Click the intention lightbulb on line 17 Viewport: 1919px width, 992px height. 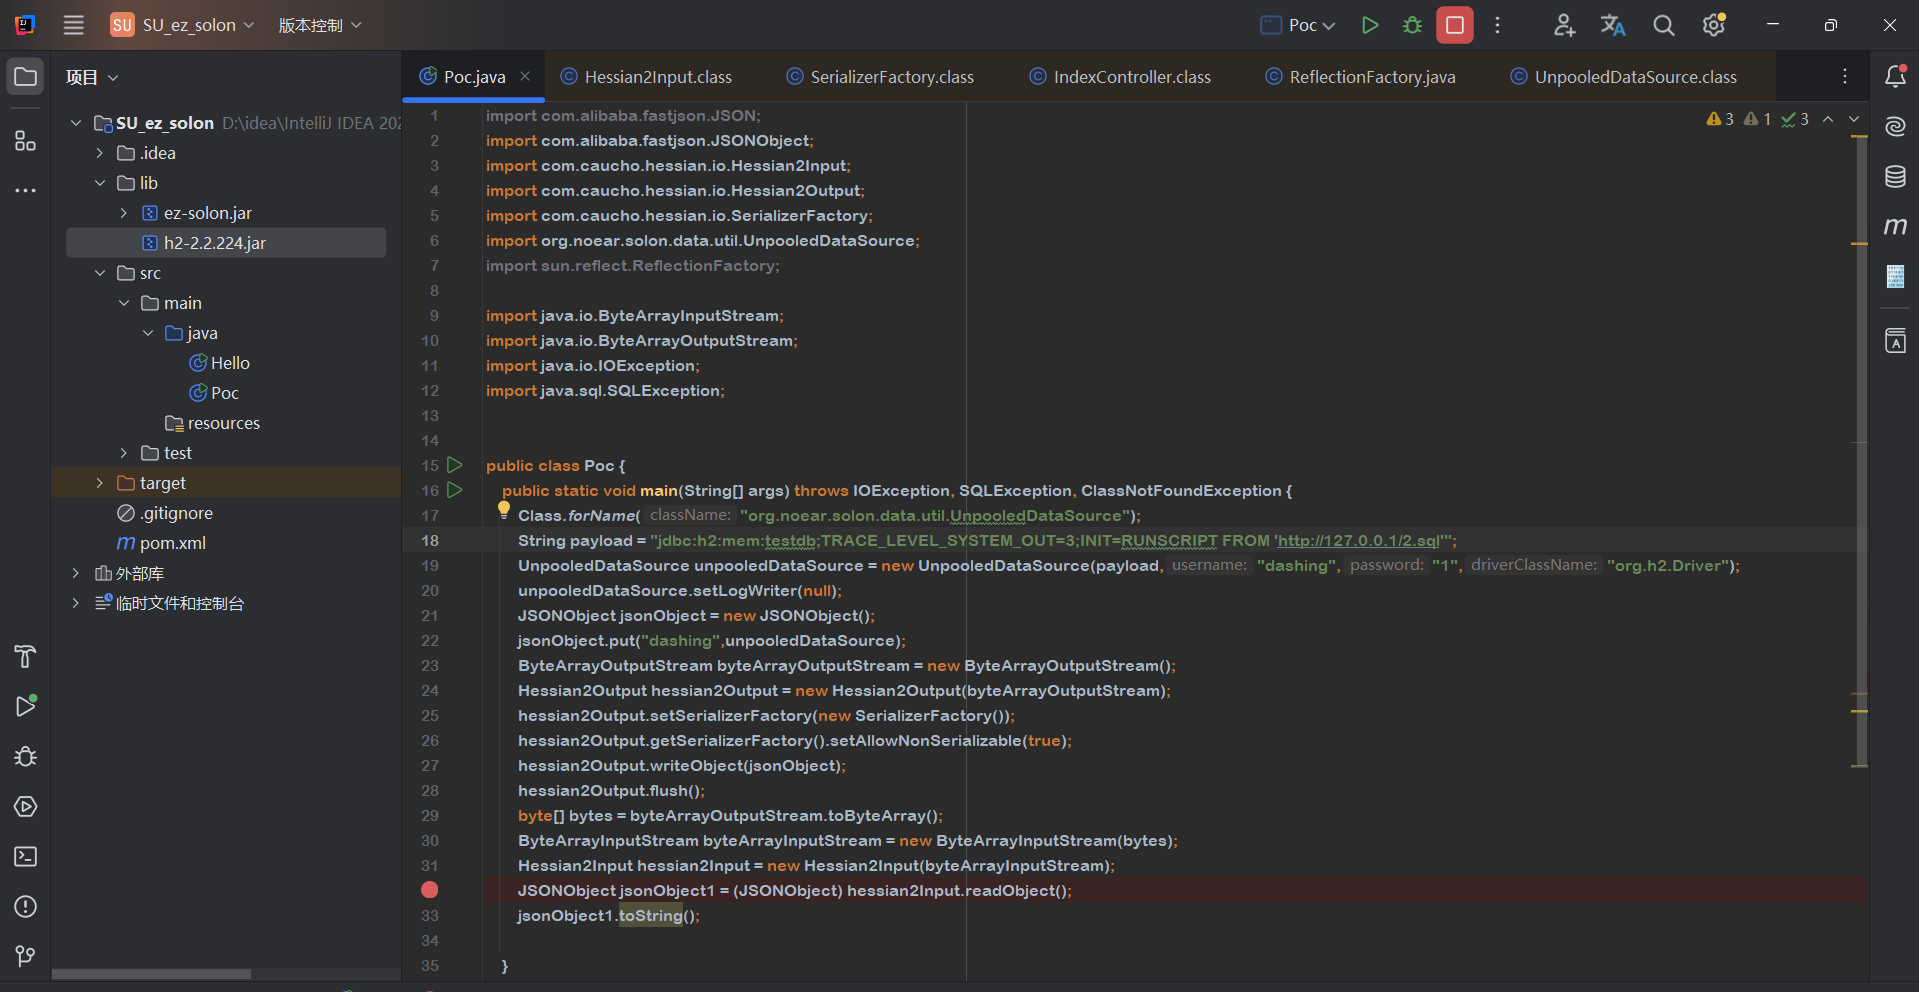point(504,510)
